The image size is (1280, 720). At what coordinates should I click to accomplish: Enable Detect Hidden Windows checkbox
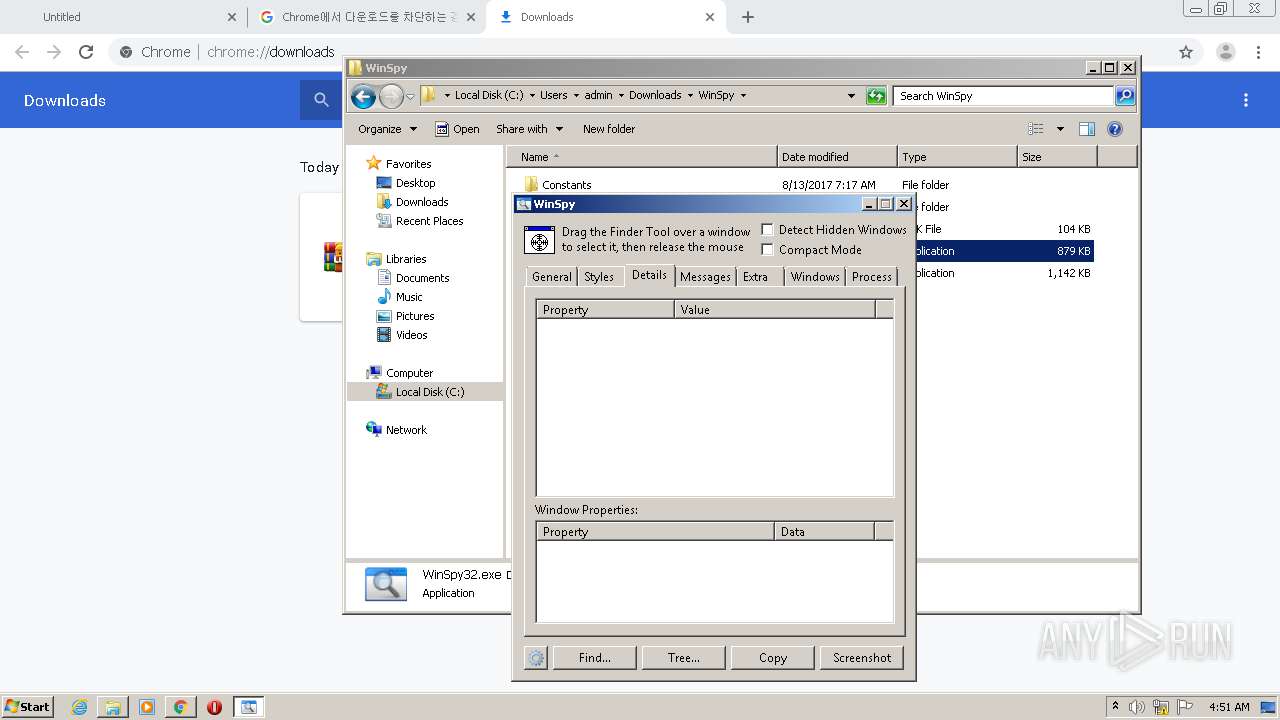coord(768,230)
